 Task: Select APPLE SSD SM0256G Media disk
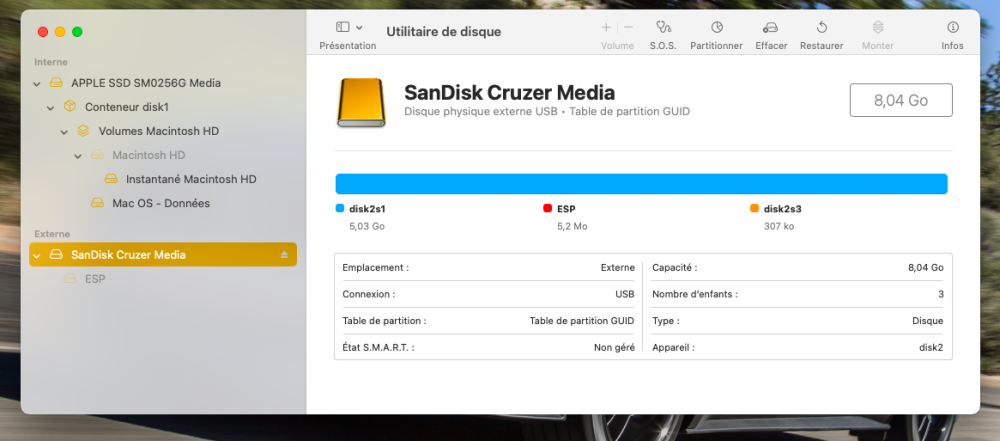coord(146,83)
